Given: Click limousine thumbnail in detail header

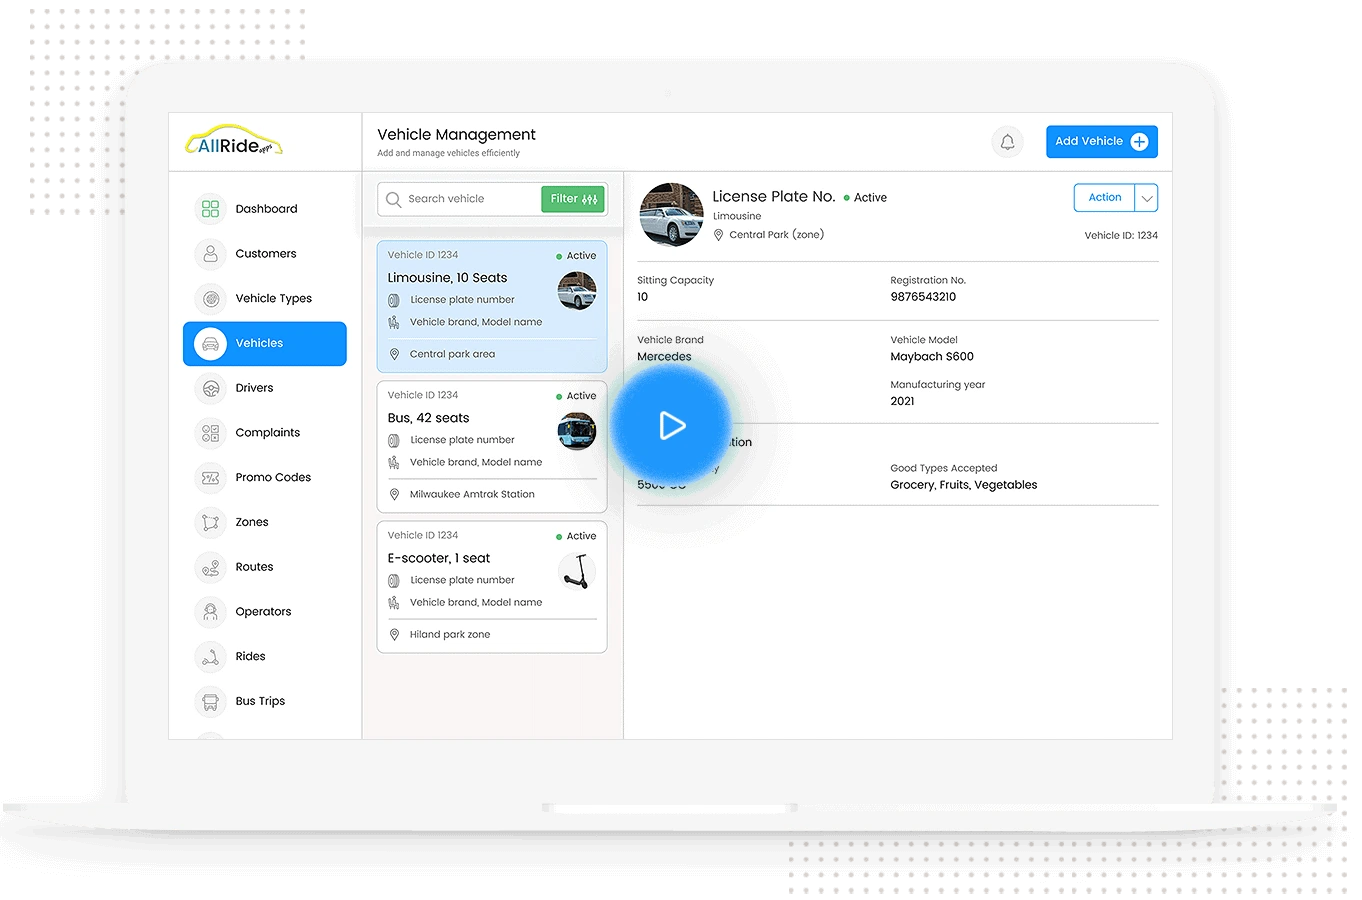Looking at the screenshot, I should click(671, 214).
